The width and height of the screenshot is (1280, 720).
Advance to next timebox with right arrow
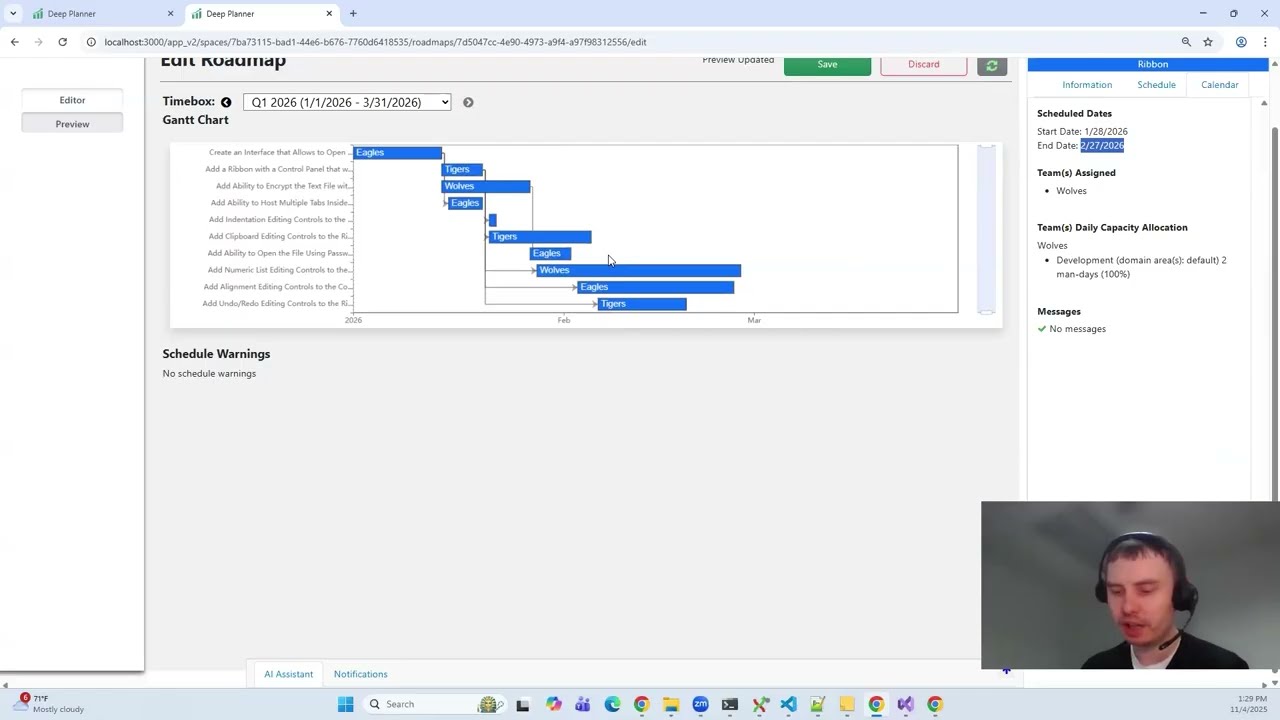[x=468, y=102]
